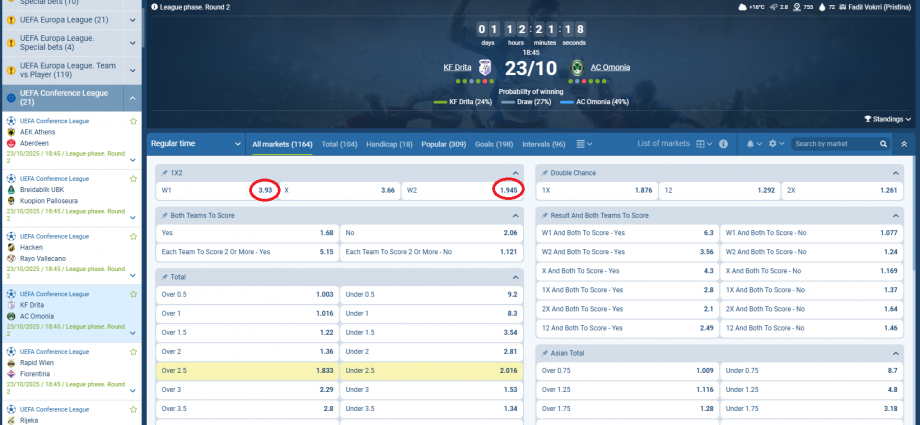Star the Hacken vs Rayo Vallecano match
The image size is (920, 425).
click(133, 236)
